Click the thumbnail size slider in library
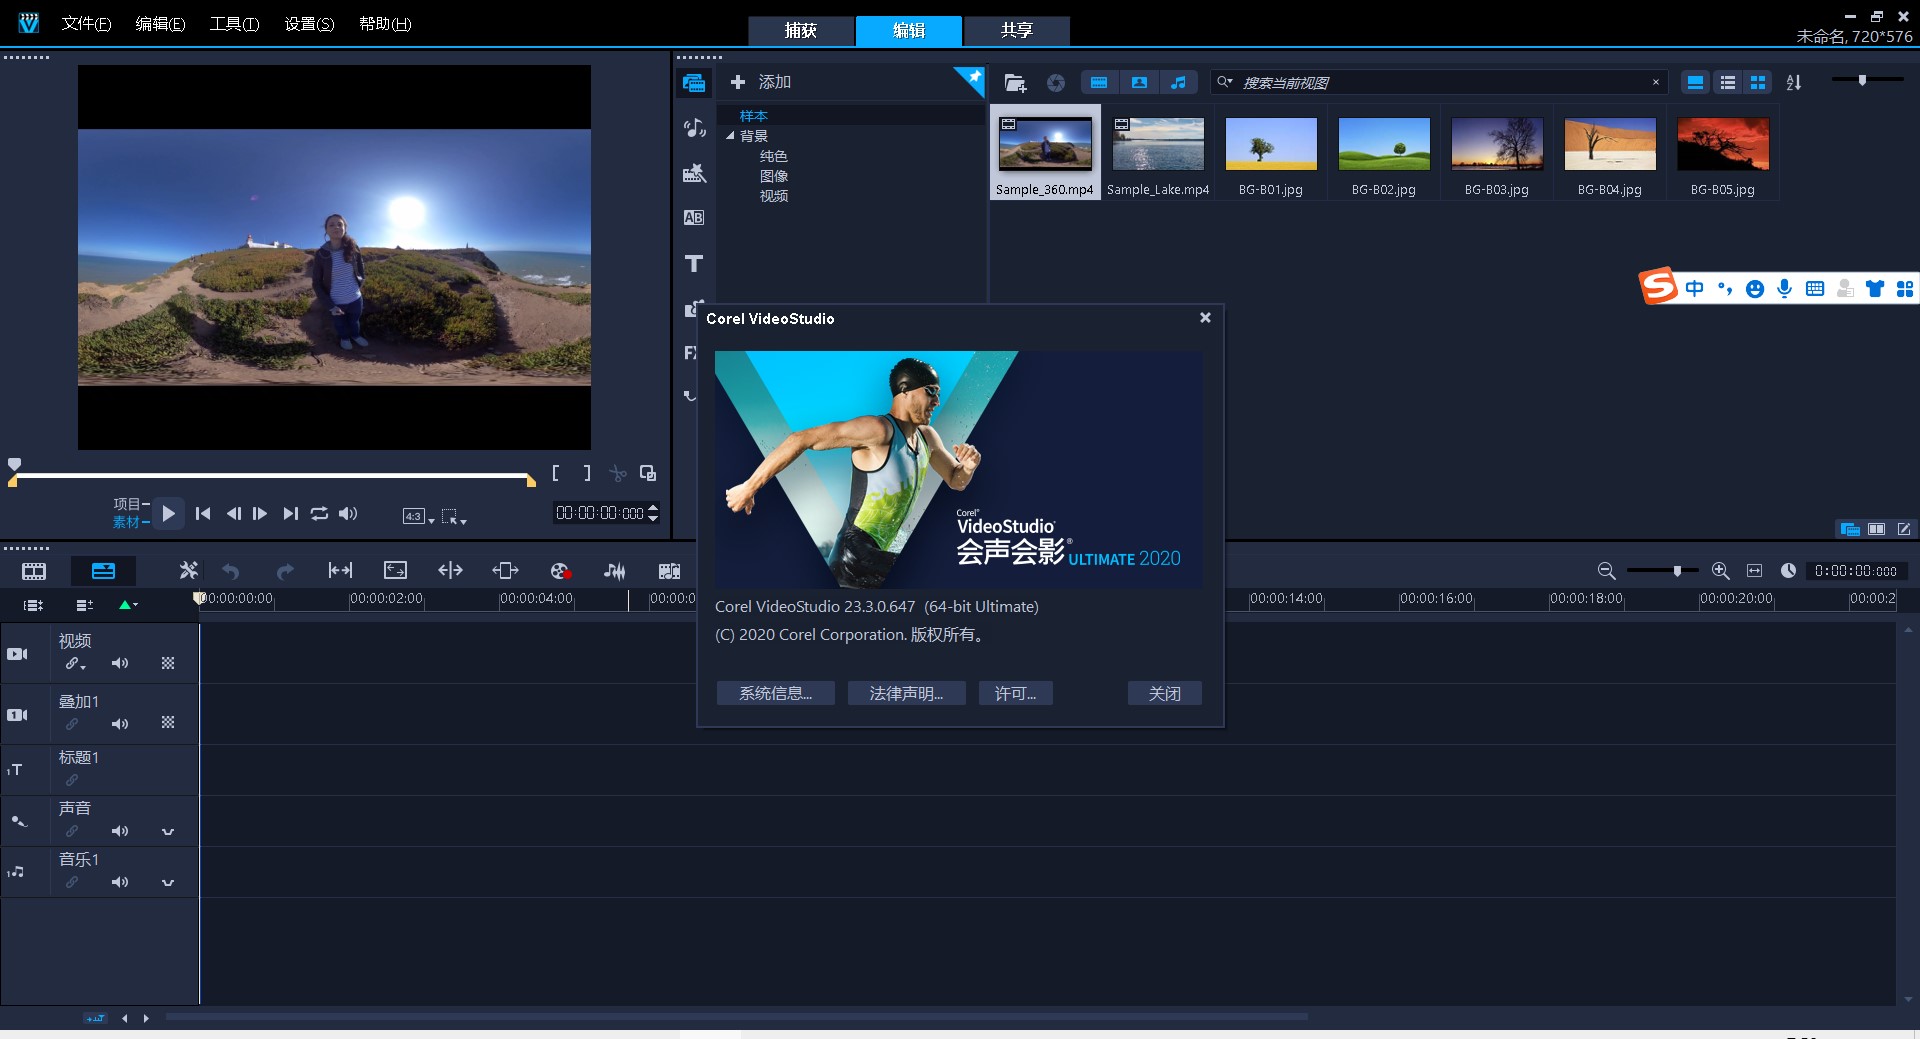The width and height of the screenshot is (1920, 1039). 1862,80
